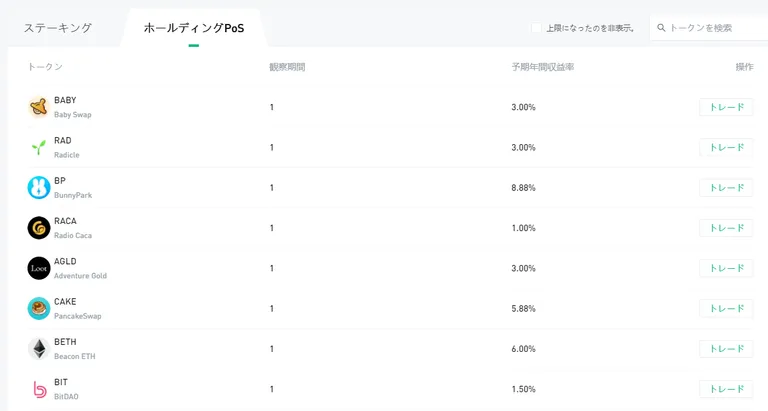Focus the token search input field
Image resolution: width=768 pixels, height=411 pixels.
tap(709, 28)
